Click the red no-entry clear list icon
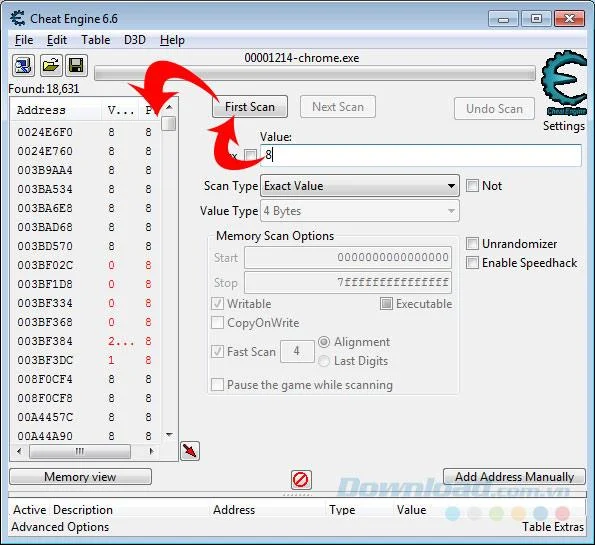Image resolution: width=595 pixels, height=545 pixels. coord(301,480)
